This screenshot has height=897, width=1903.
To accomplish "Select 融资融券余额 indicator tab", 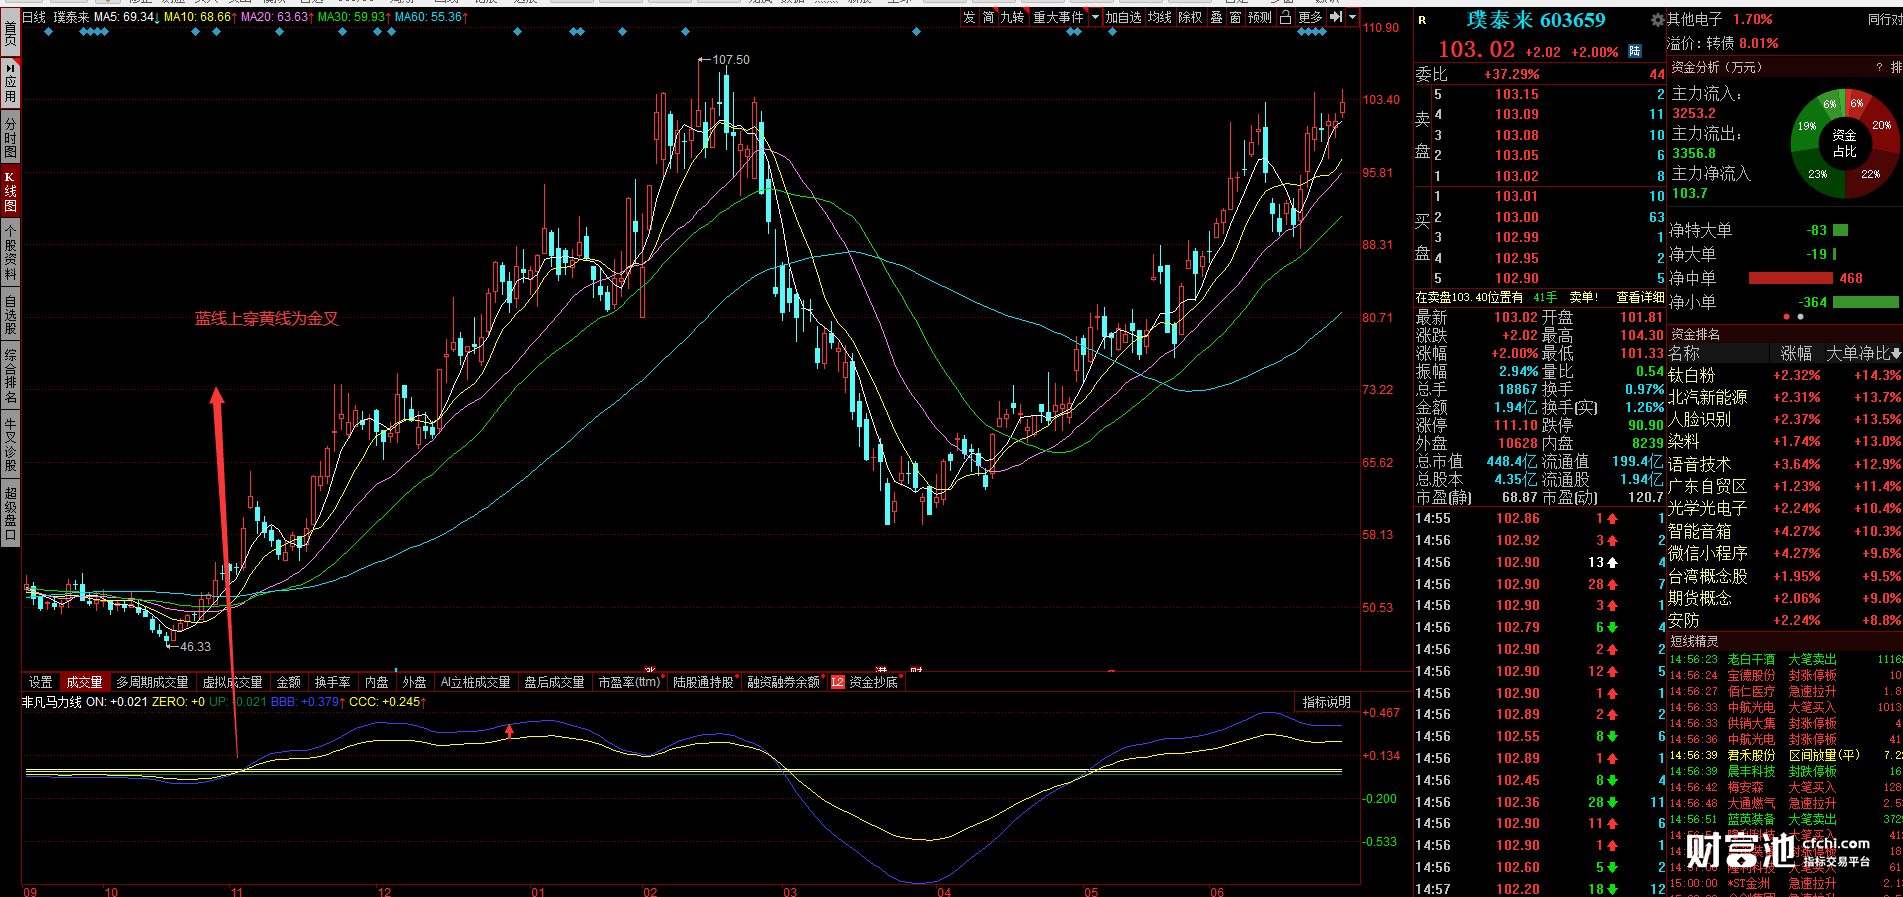I will 783,682.
